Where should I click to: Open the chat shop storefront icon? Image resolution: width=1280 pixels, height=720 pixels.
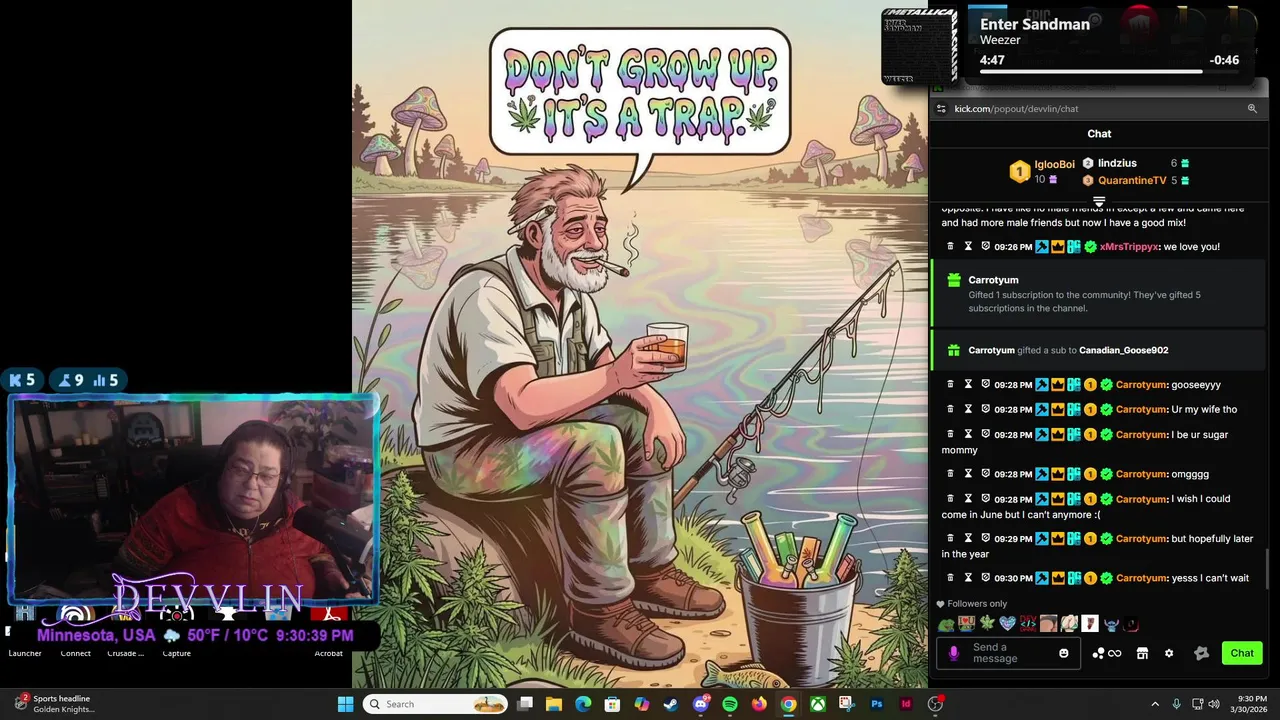point(1142,653)
